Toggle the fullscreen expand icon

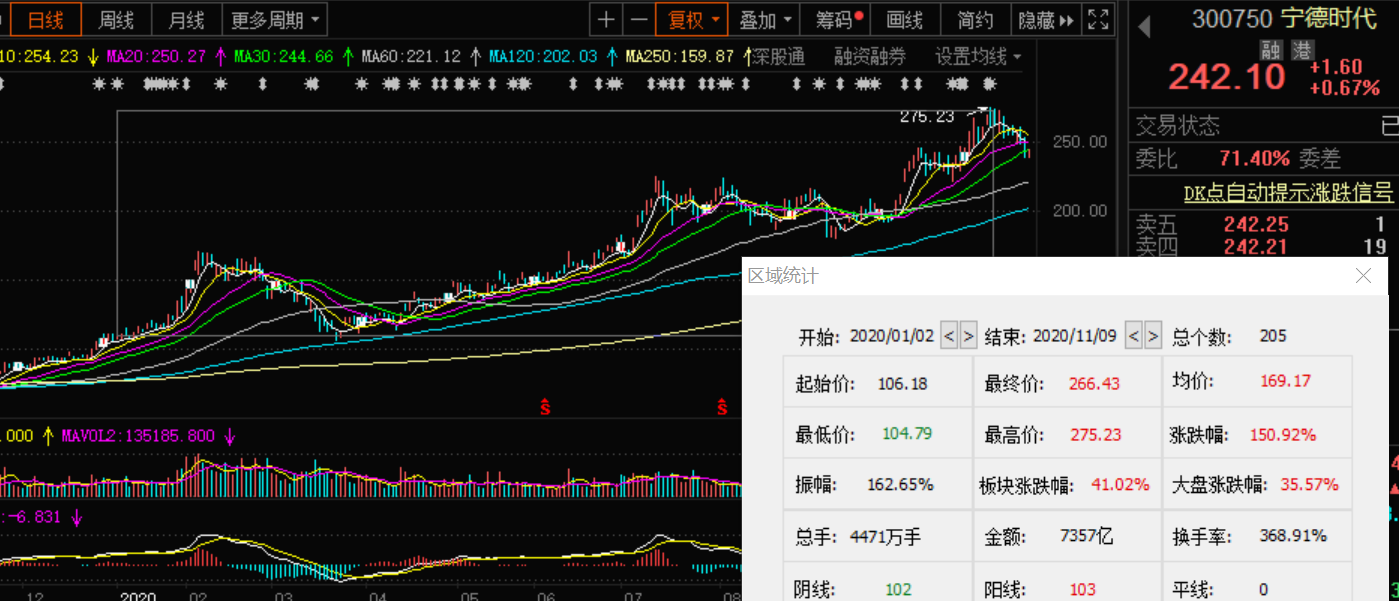pyautogui.click(x=1098, y=20)
